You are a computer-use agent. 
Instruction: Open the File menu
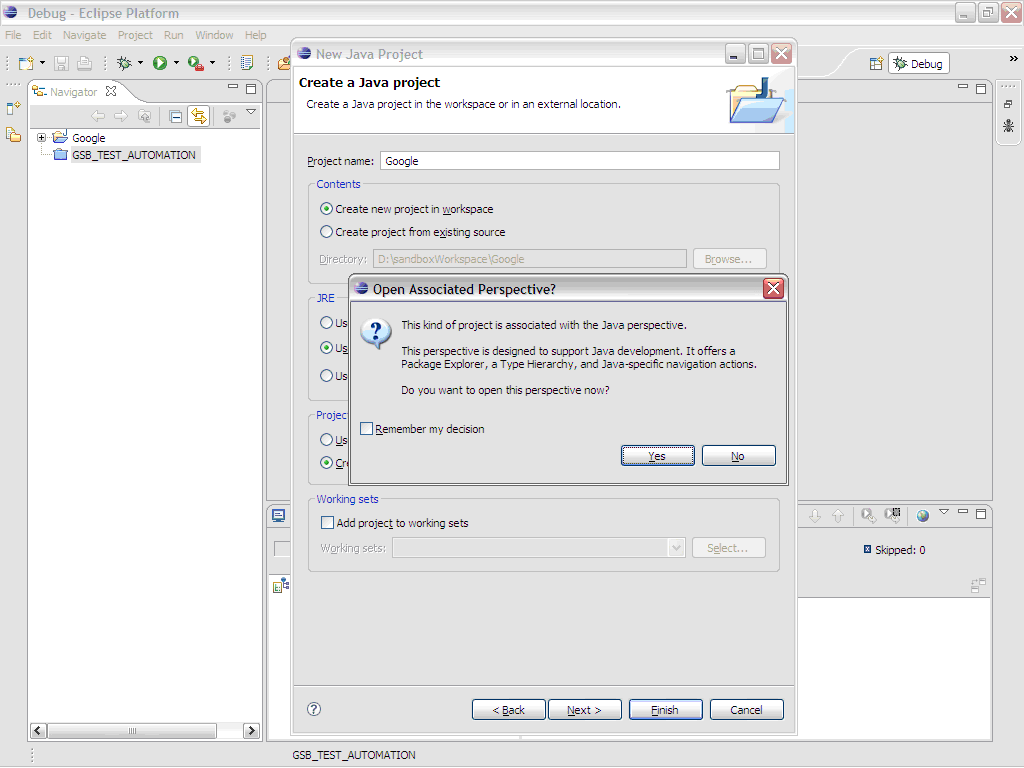coord(13,35)
